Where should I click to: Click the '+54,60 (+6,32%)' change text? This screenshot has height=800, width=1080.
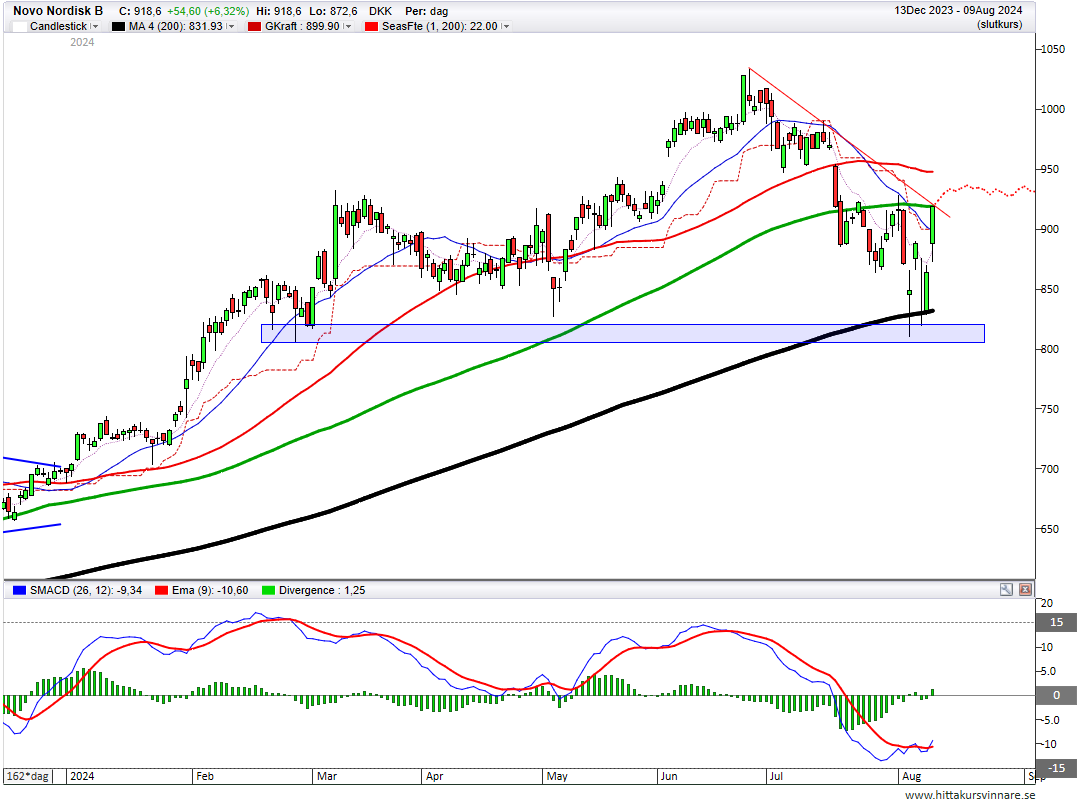208,11
